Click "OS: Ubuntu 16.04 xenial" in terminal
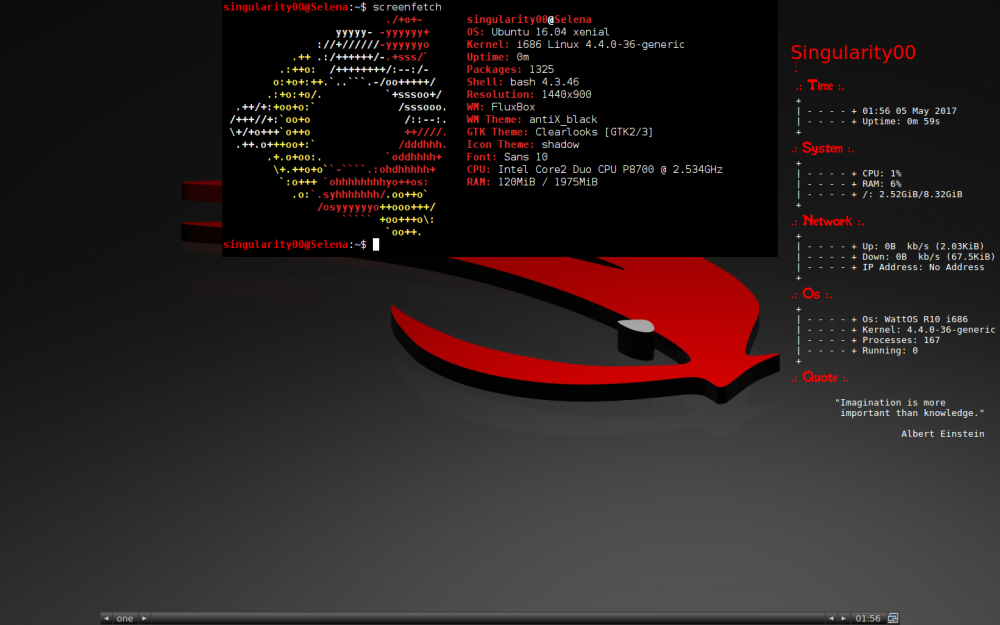 tap(538, 32)
